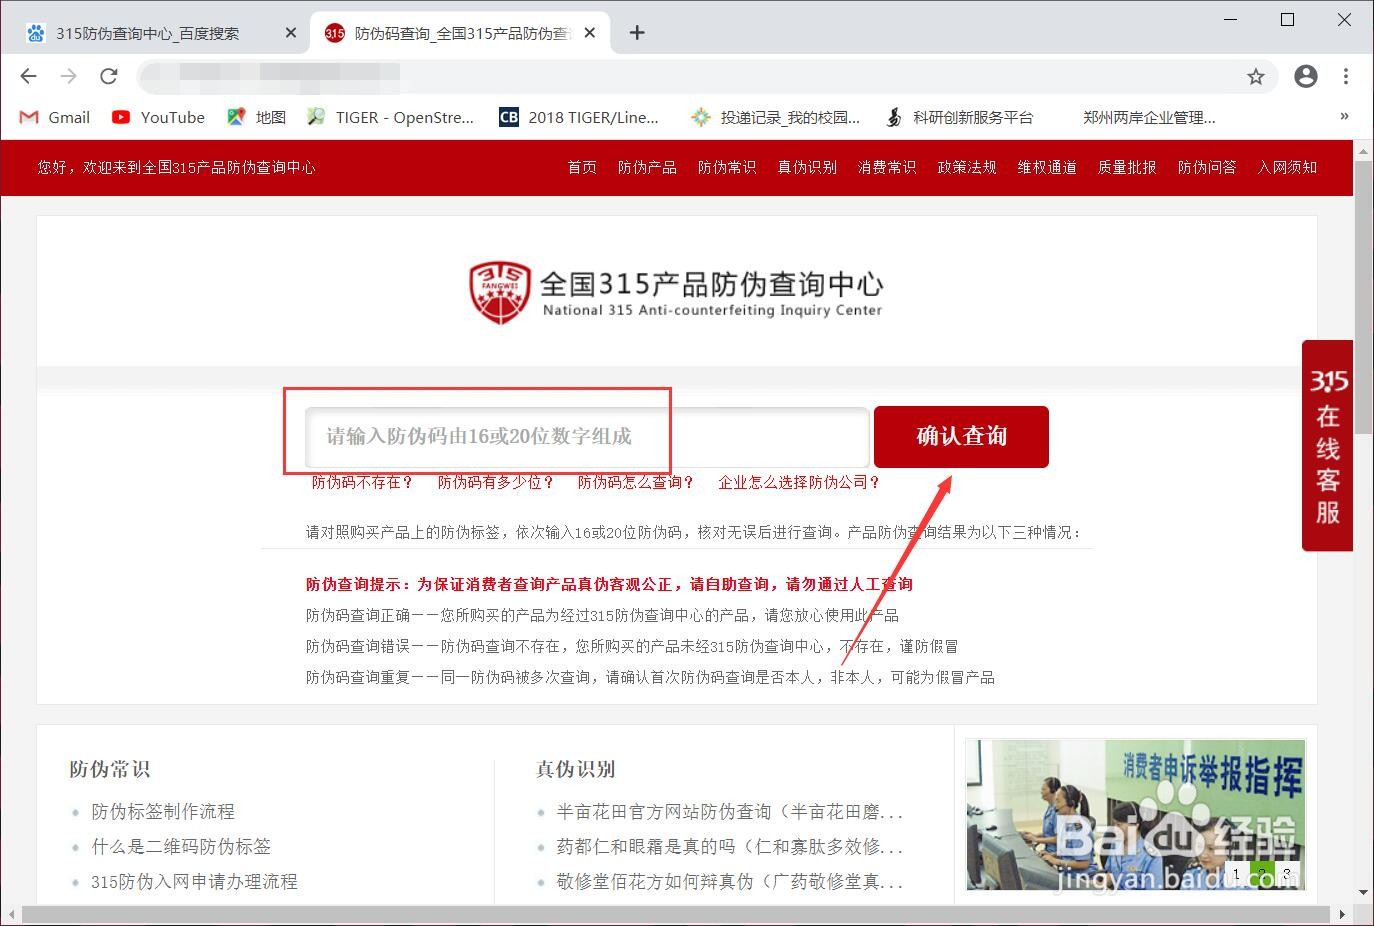This screenshot has width=1374, height=926.
Task: Open the 质量批报 menu item
Action: point(1127,167)
